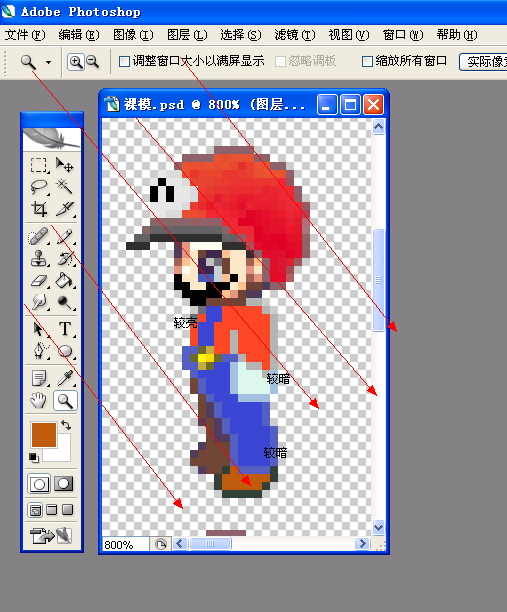The height and width of the screenshot is (612, 507).
Task: Select the Eraser tool
Action: click(39, 280)
